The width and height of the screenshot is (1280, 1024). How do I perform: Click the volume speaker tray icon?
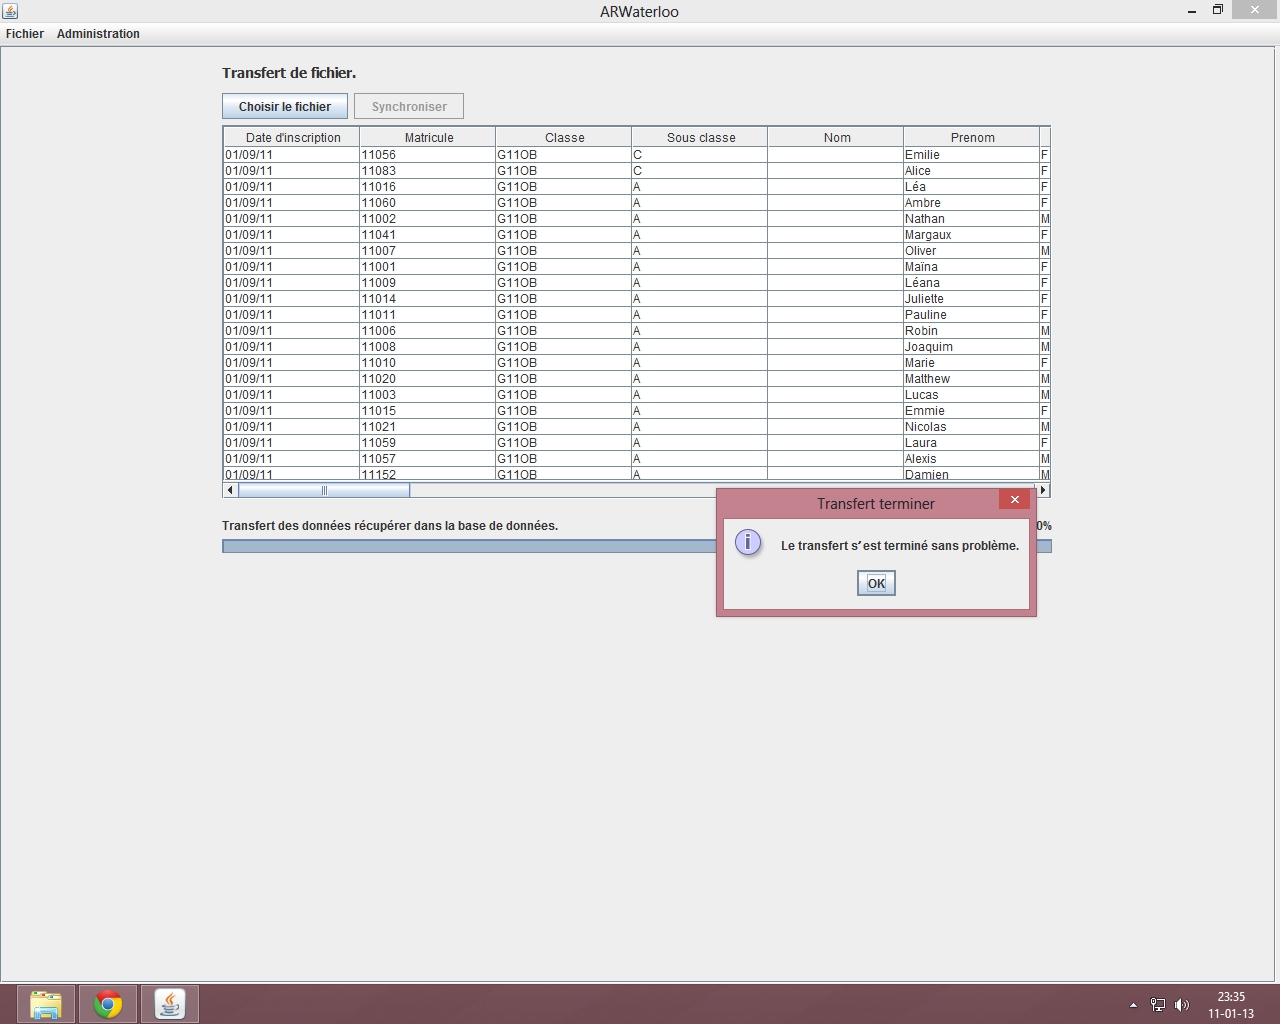pos(1182,1005)
